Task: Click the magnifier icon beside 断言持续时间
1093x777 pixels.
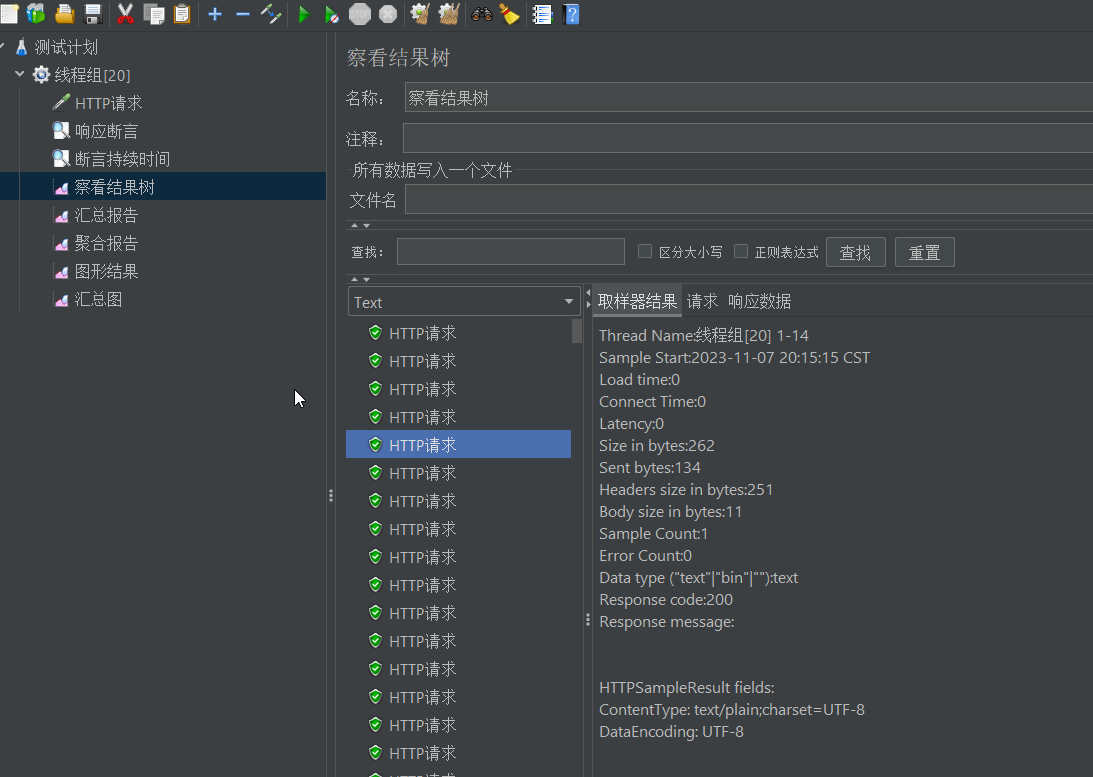Action: (61, 159)
